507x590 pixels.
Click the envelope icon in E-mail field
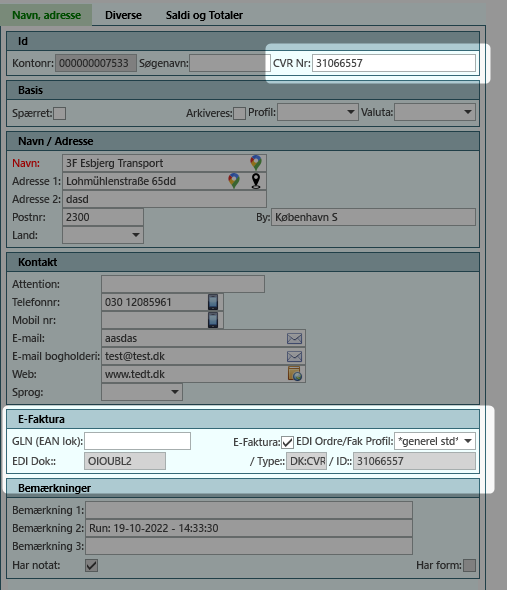point(294,338)
